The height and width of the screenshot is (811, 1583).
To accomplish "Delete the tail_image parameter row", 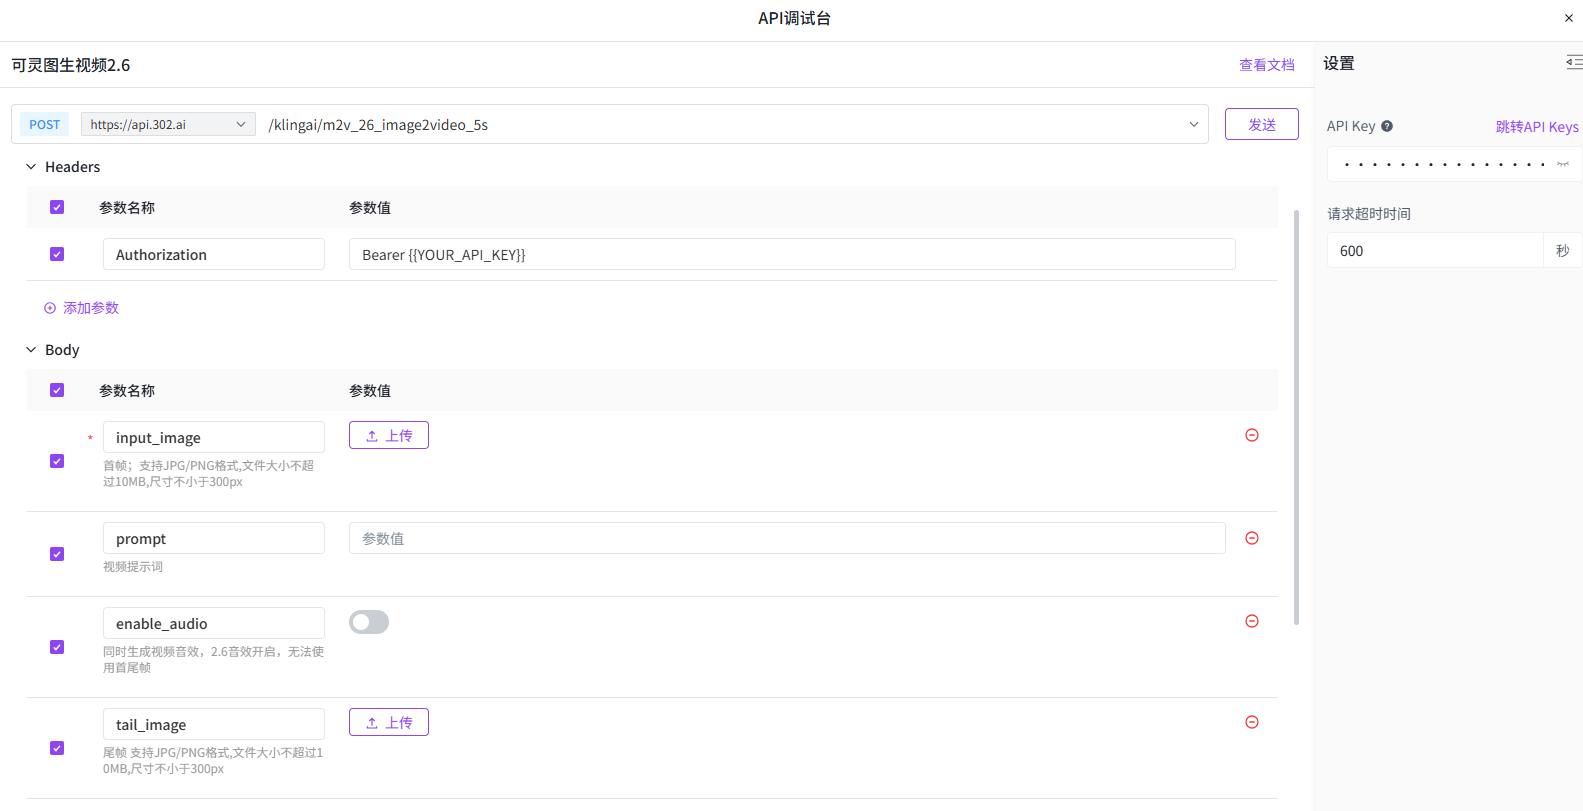I will point(1251,722).
